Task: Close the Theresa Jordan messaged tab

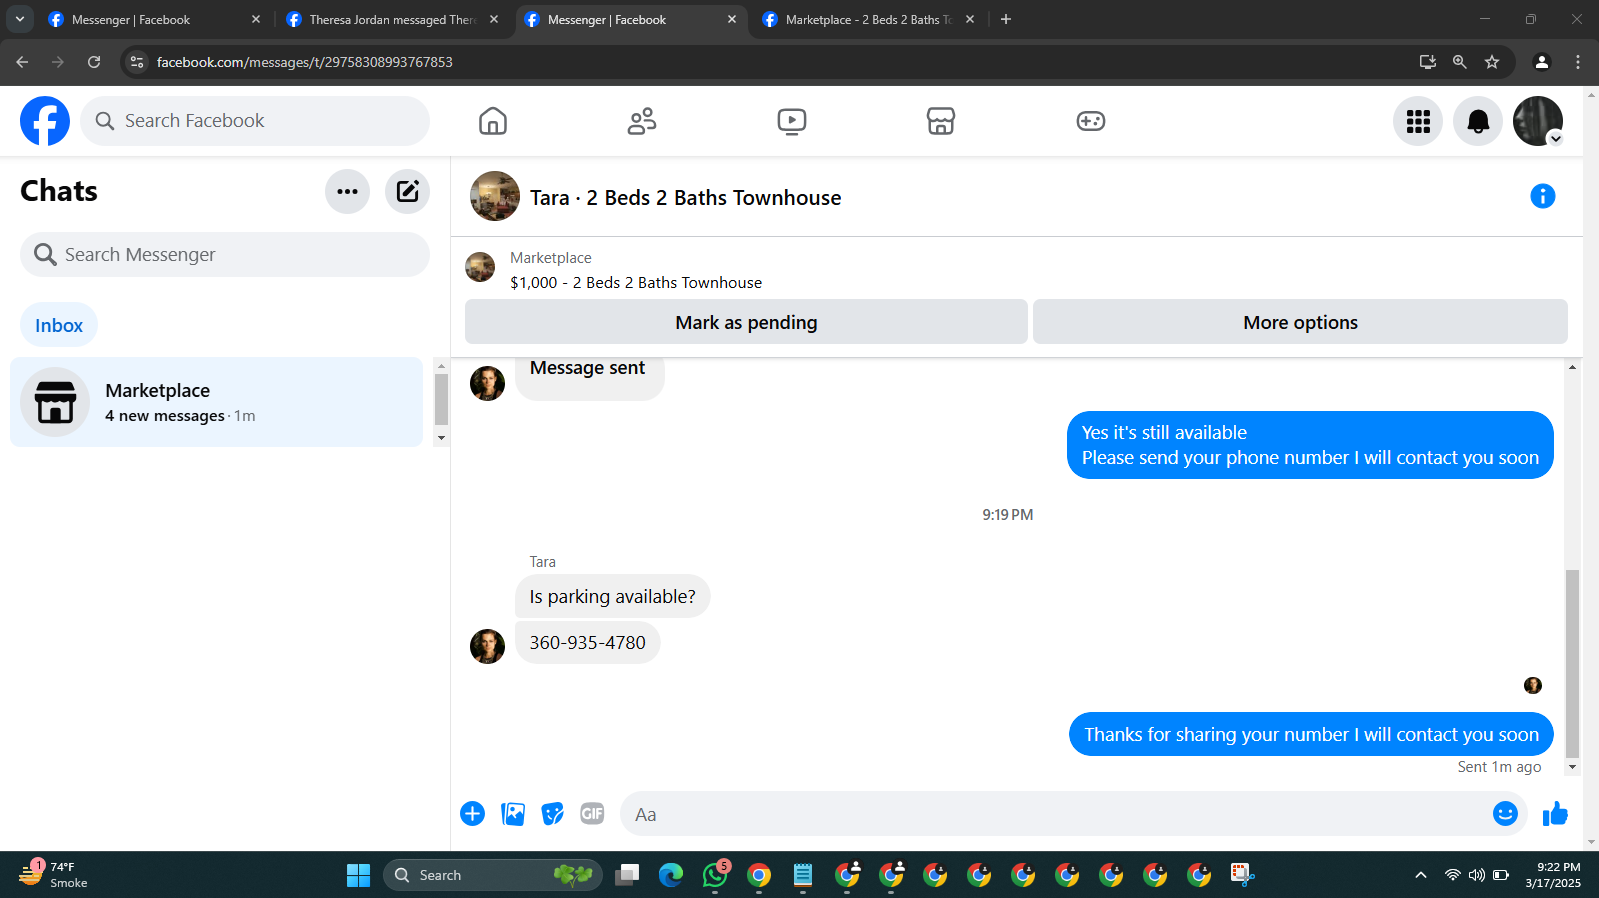Action: click(494, 19)
